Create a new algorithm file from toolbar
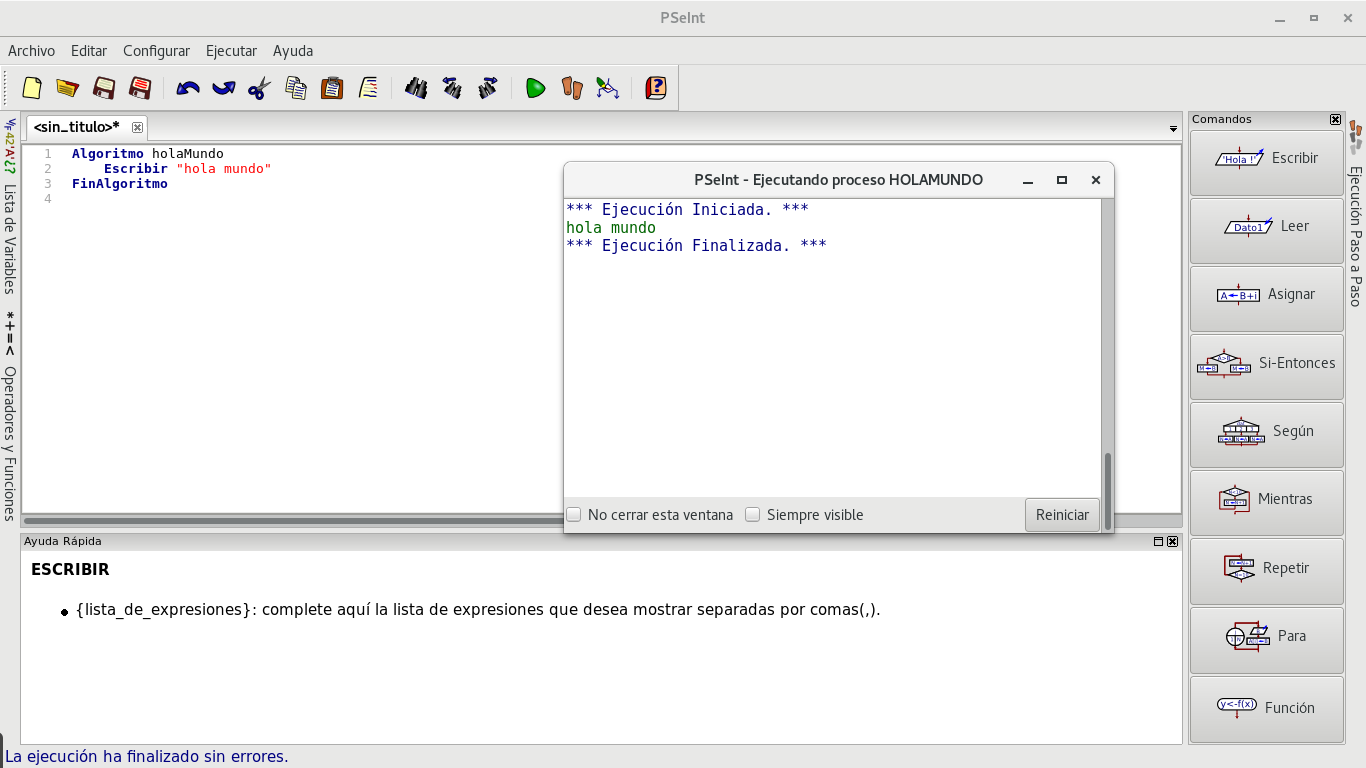 pos(32,88)
